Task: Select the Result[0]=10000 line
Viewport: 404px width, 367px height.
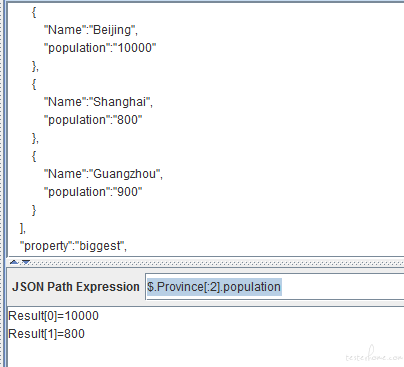Action: click(x=53, y=316)
